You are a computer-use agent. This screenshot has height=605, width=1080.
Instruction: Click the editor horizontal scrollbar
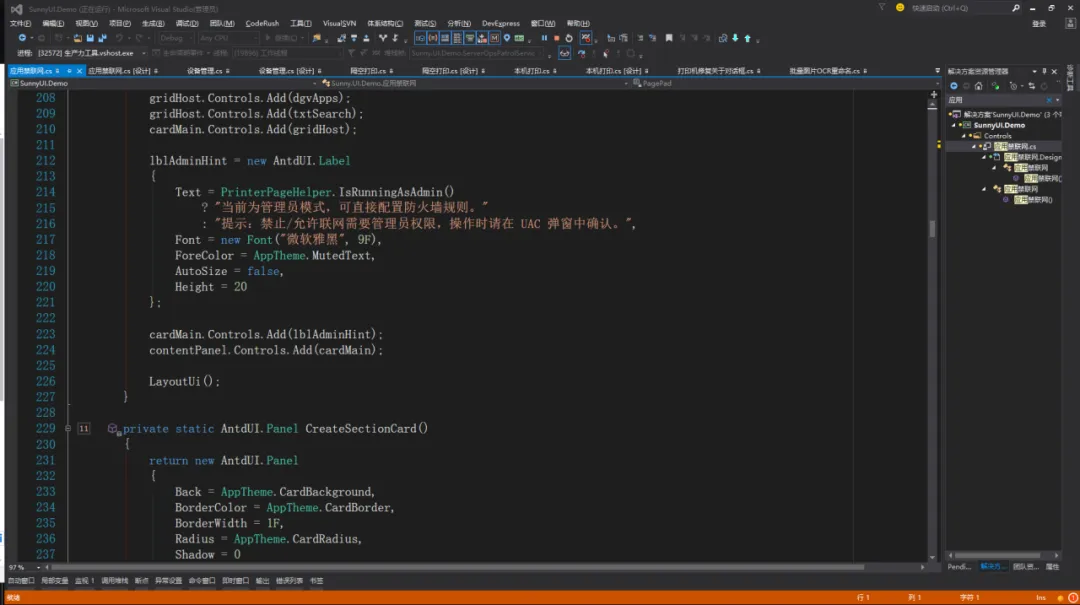point(458,567)
